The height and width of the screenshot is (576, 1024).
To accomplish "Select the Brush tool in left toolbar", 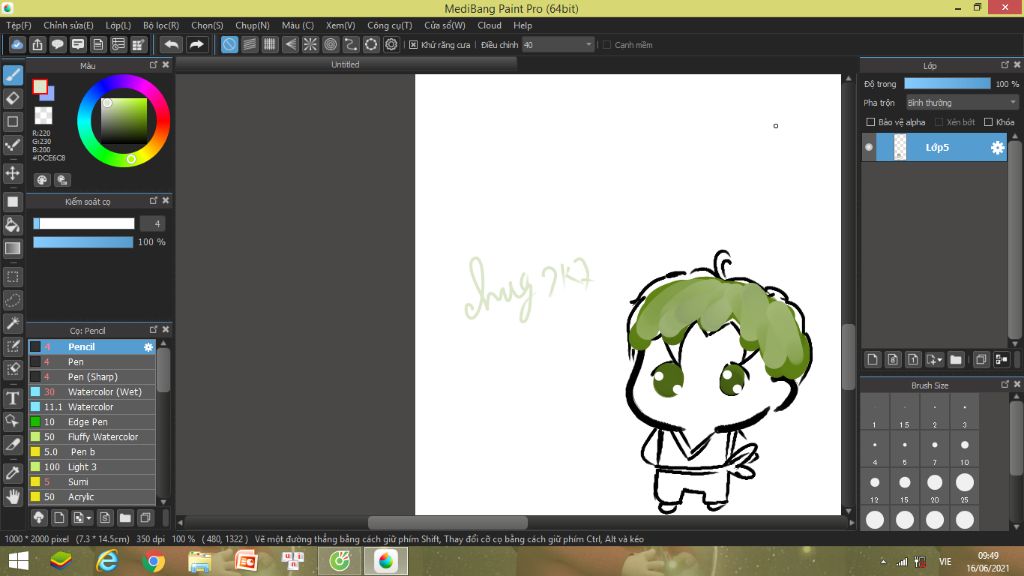I will coord(12,75).
